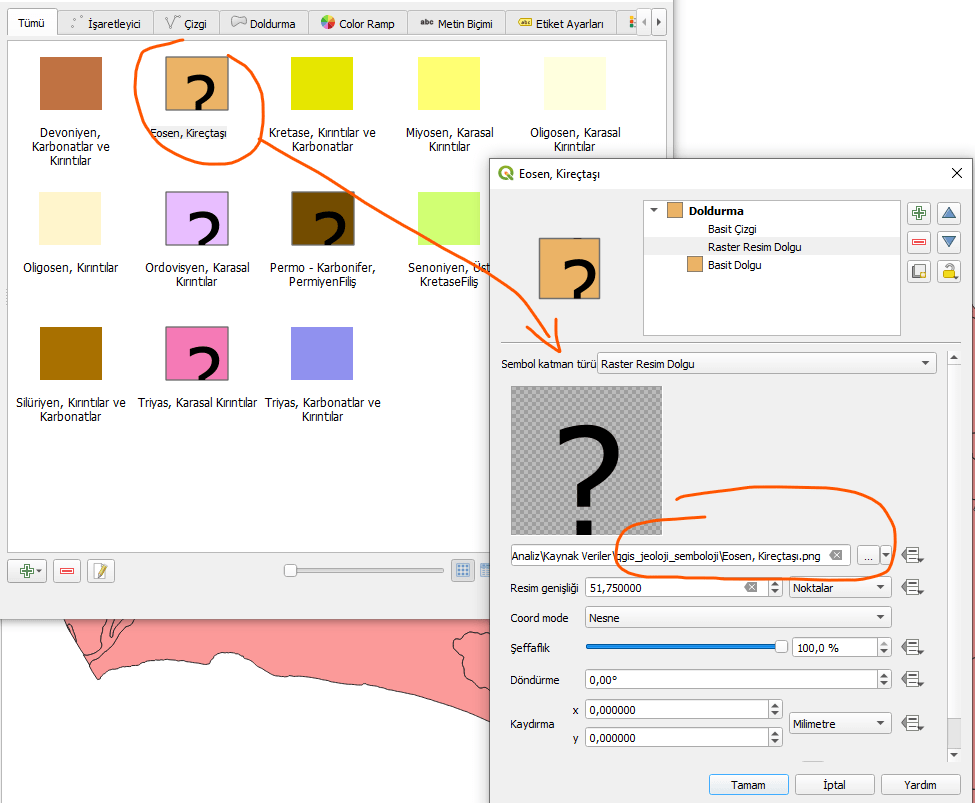Click the Tamam button
Viewport: 975px width, 803px height.
click(748, 785)
